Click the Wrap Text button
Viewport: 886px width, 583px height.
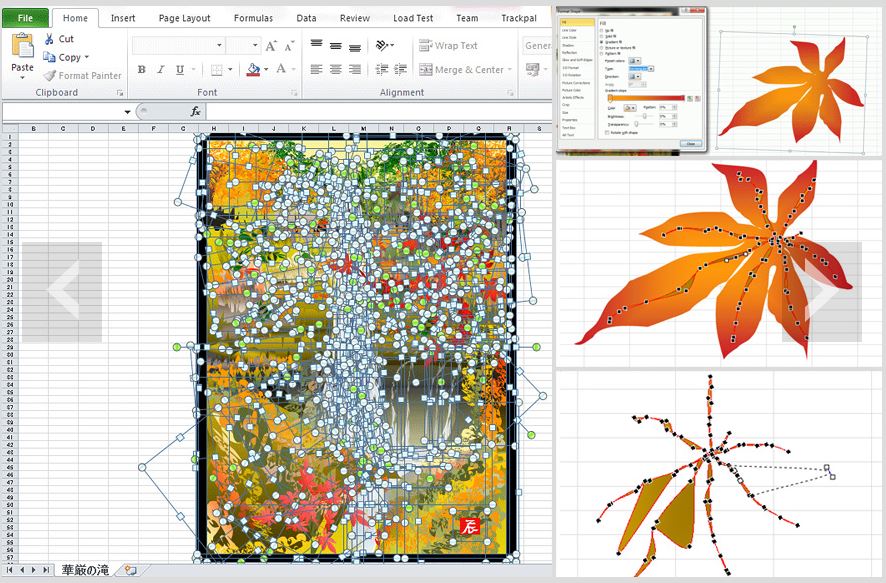point(448,46)
